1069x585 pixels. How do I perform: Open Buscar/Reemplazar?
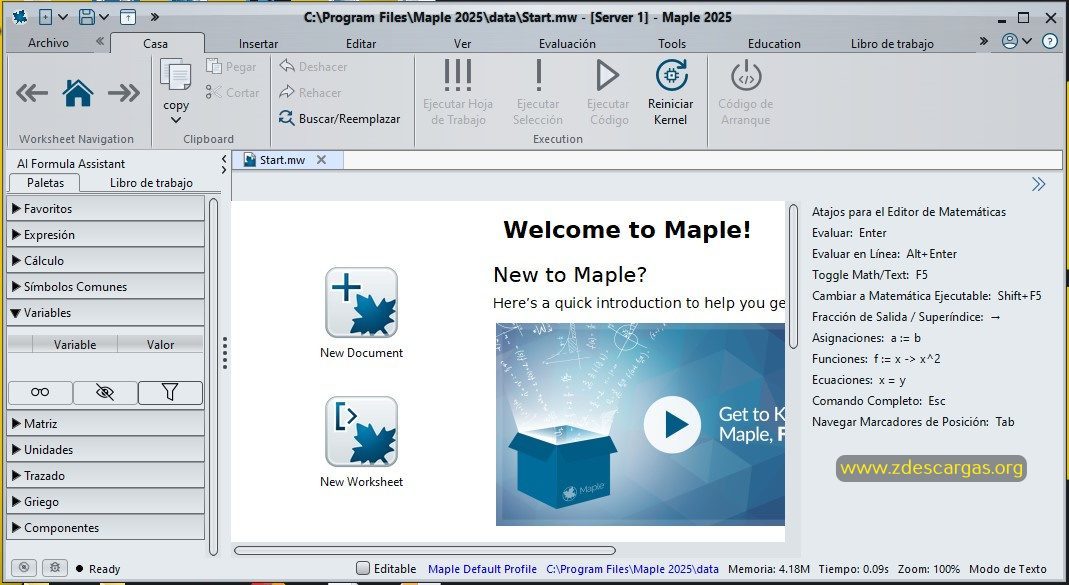(340, 119)
